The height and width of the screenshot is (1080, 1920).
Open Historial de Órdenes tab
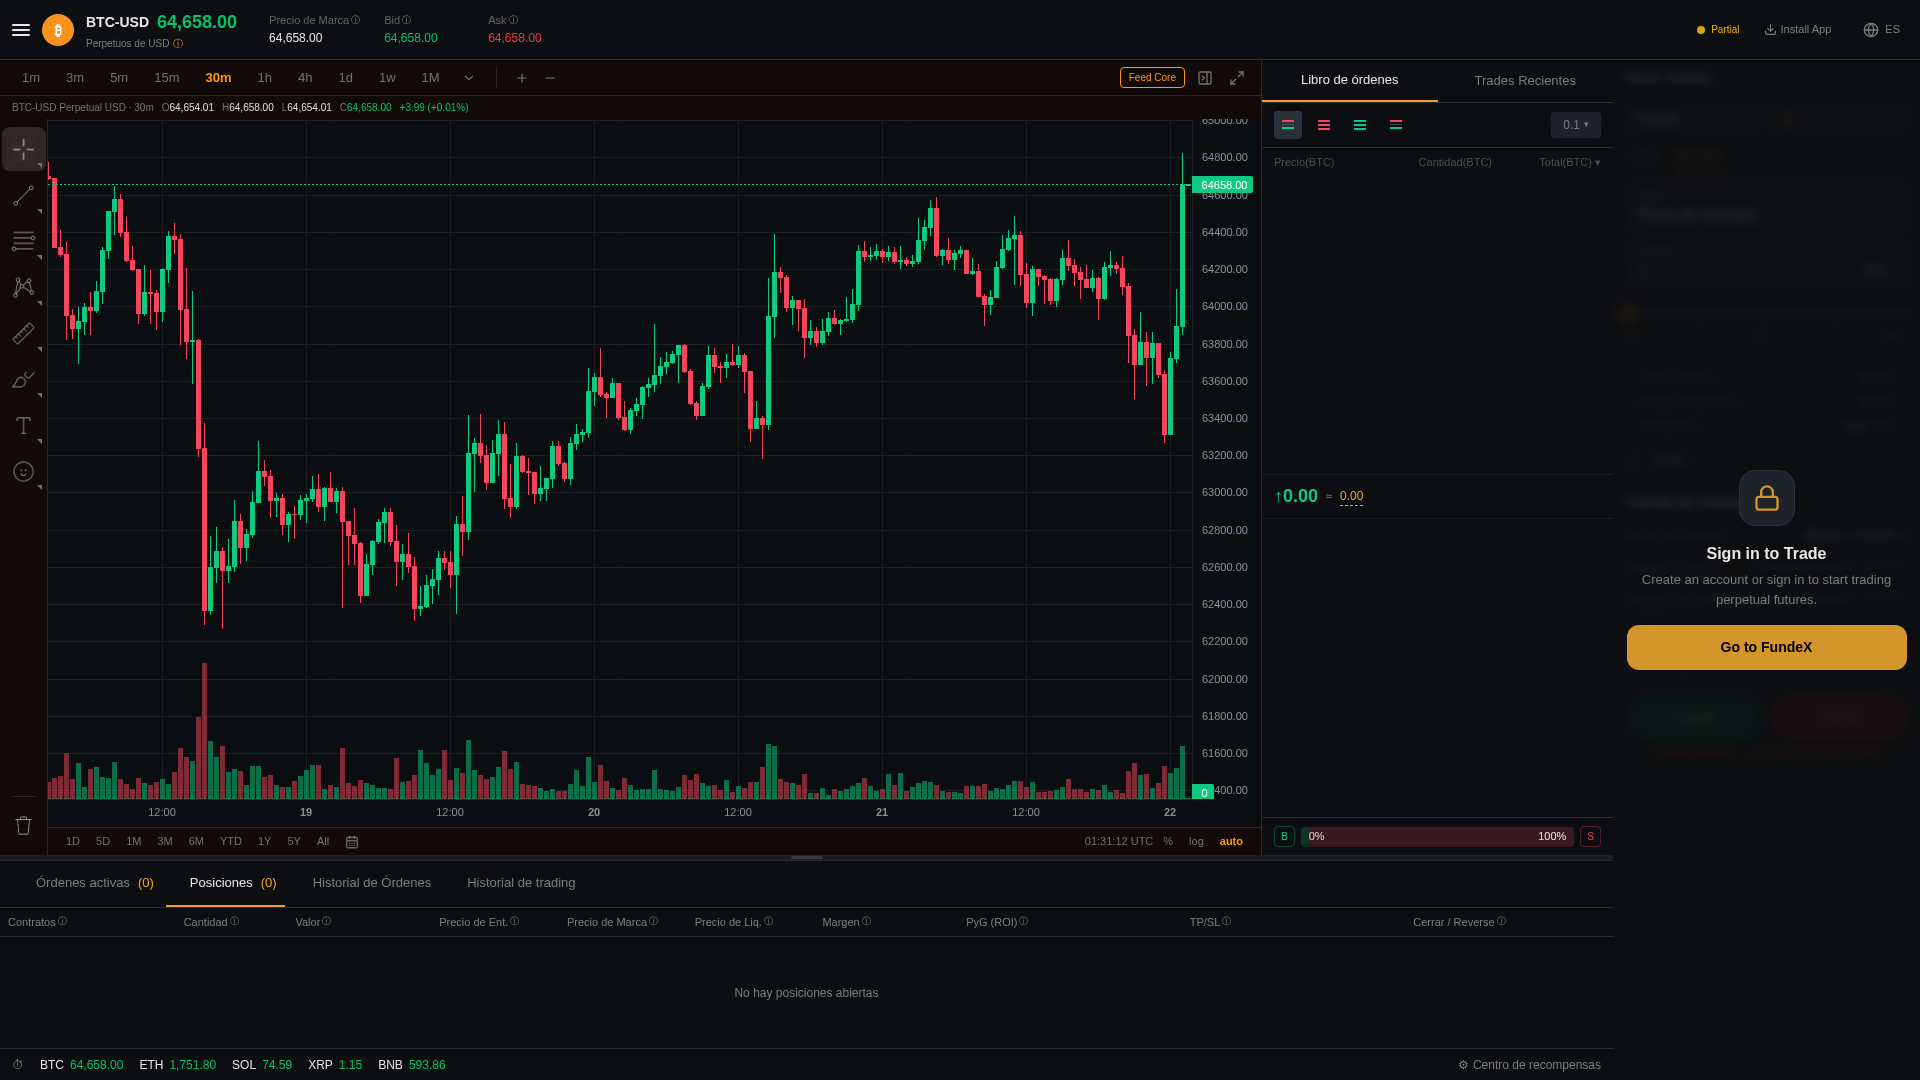[372, 883]
